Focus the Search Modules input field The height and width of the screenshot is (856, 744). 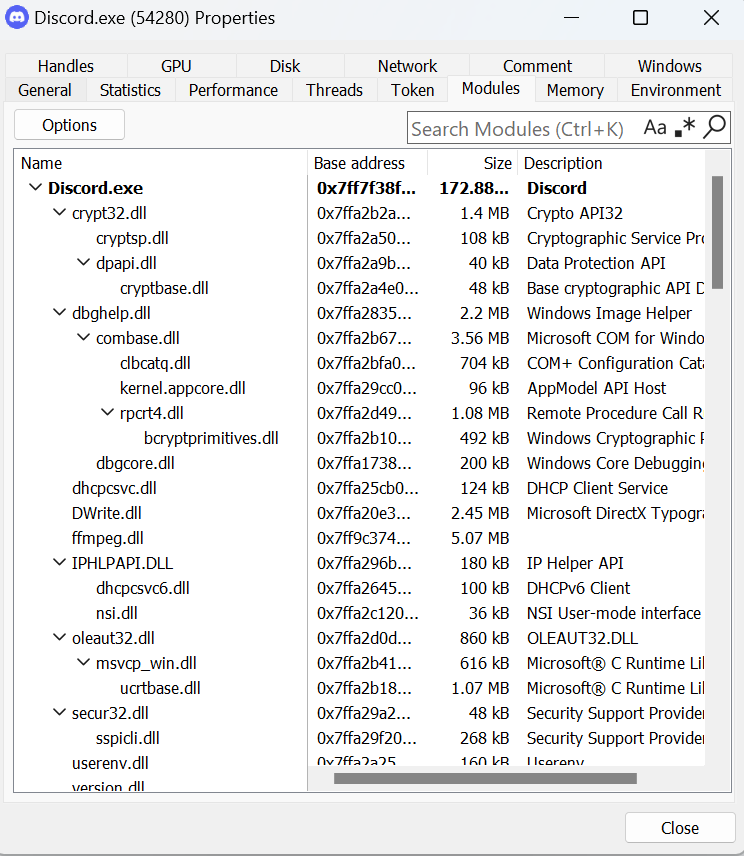tap(520, 129)
